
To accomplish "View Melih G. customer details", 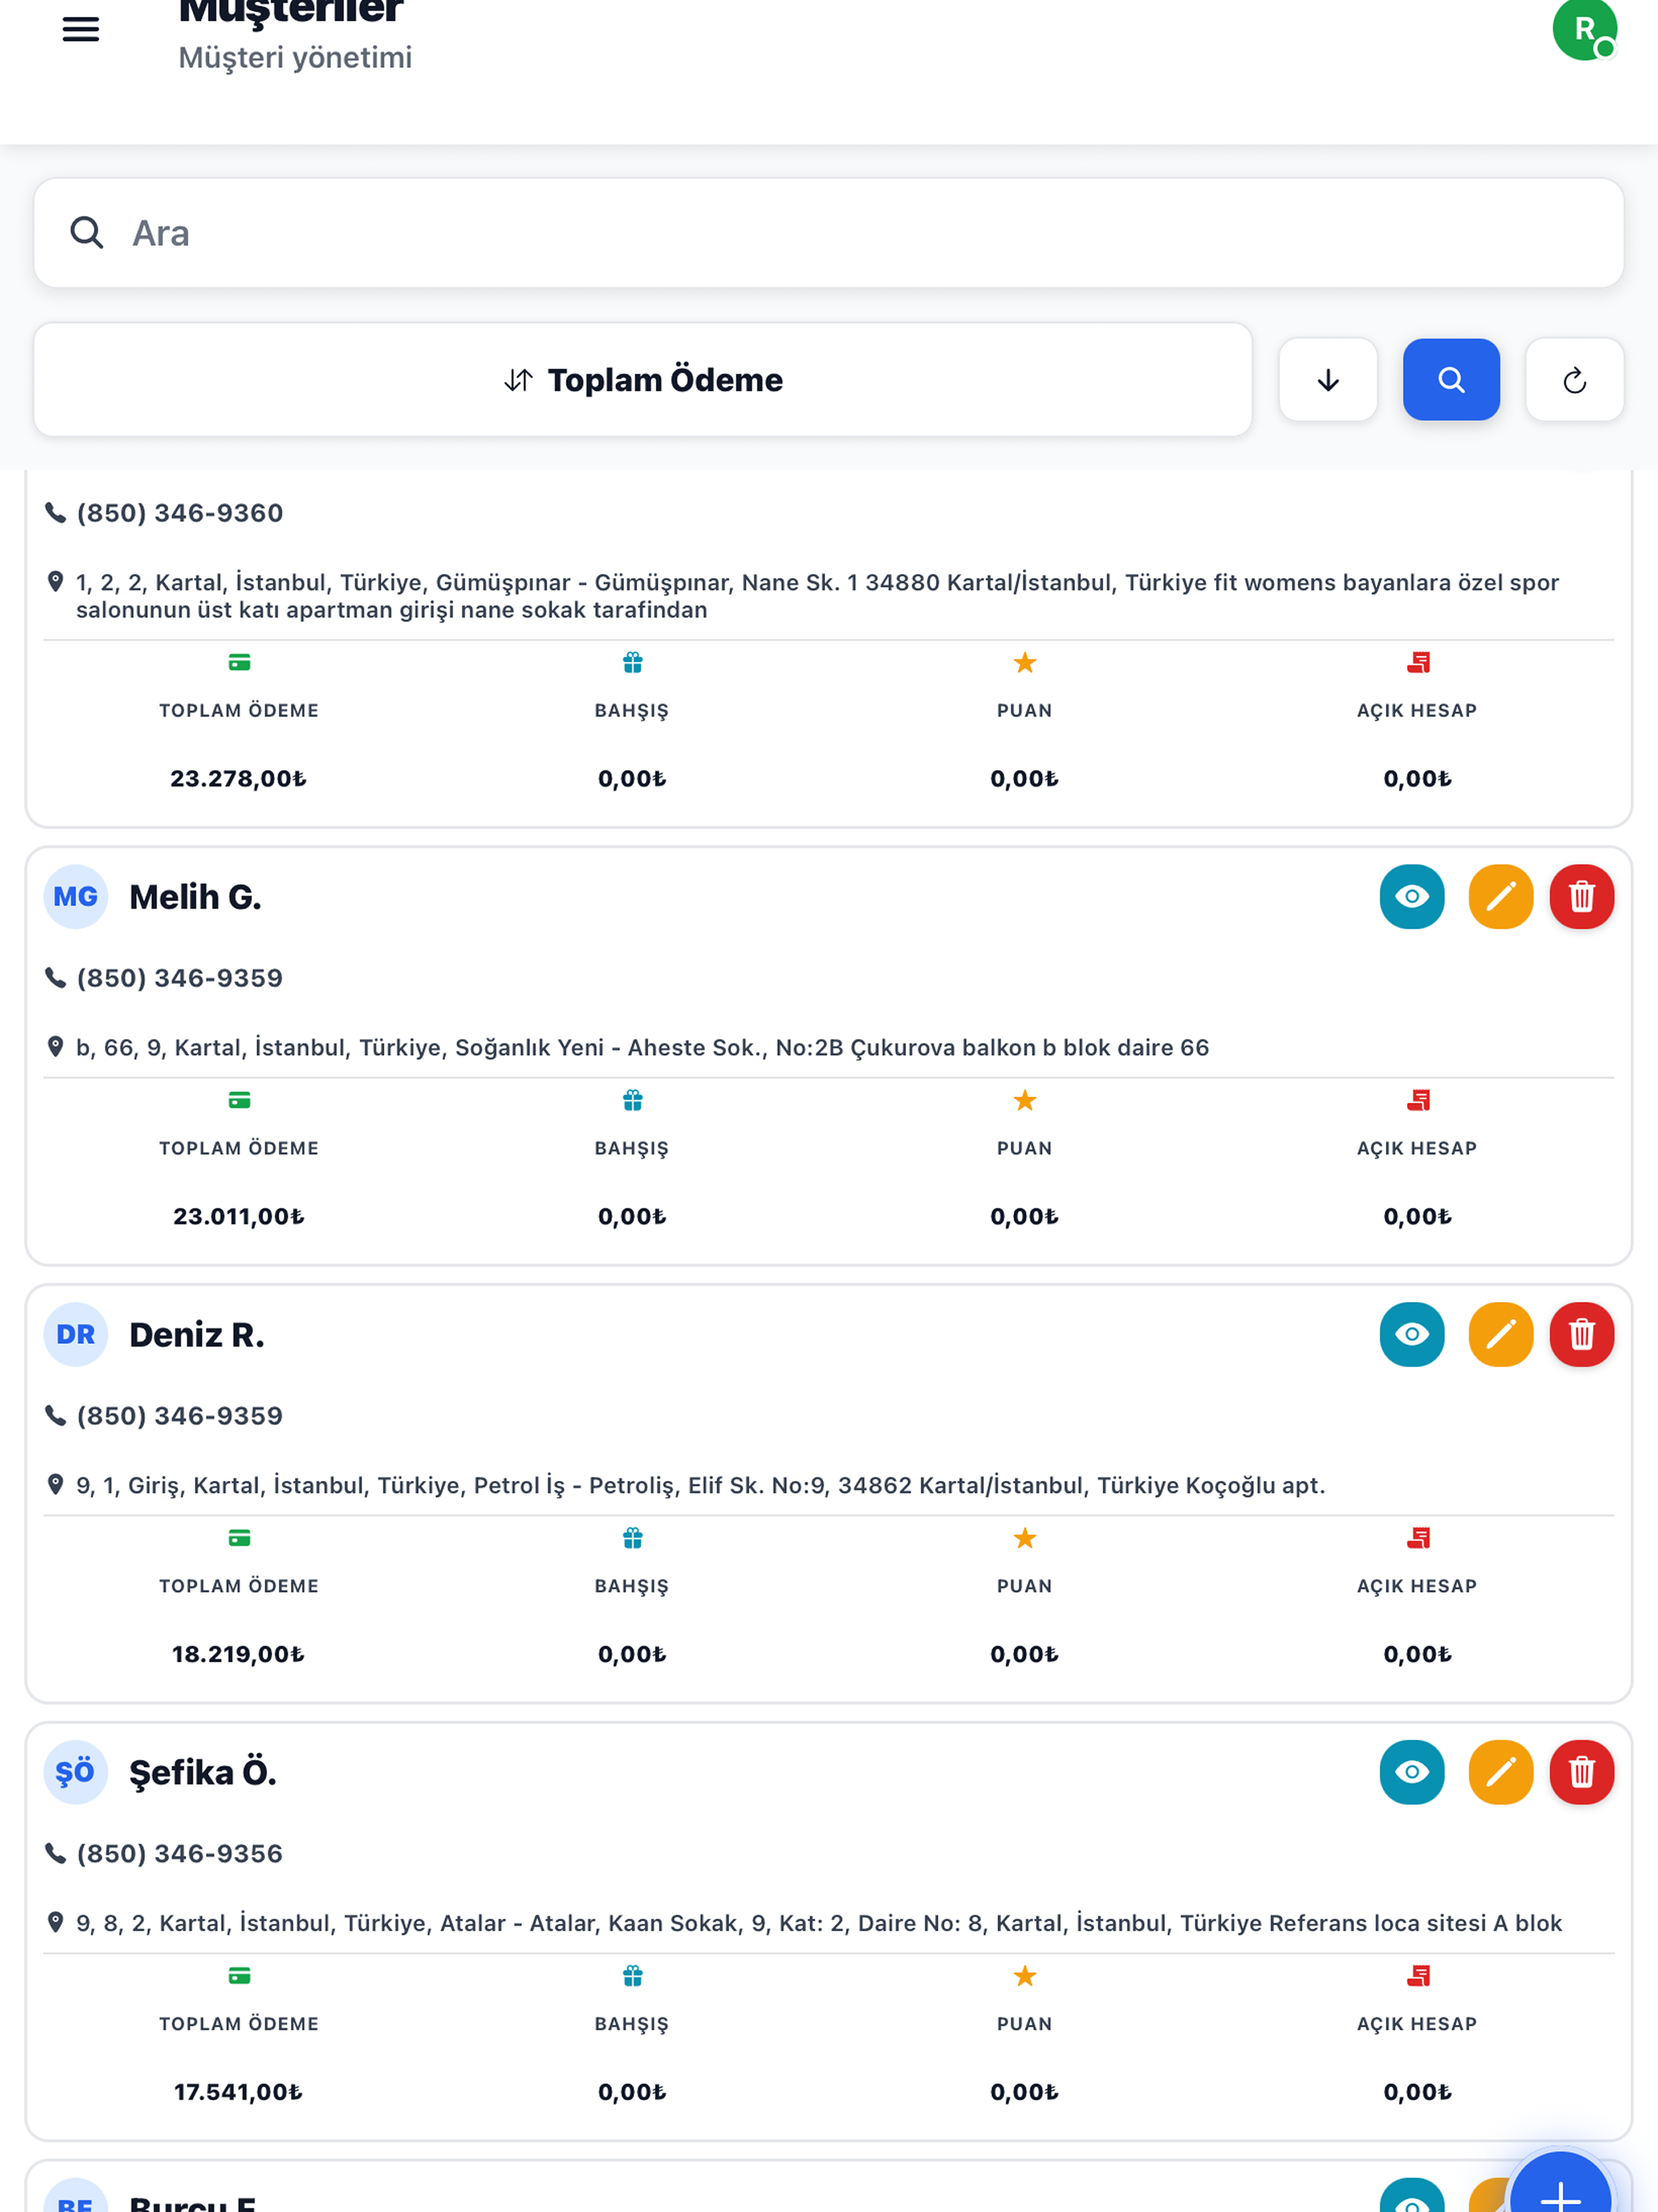I will pos(1411,897).
